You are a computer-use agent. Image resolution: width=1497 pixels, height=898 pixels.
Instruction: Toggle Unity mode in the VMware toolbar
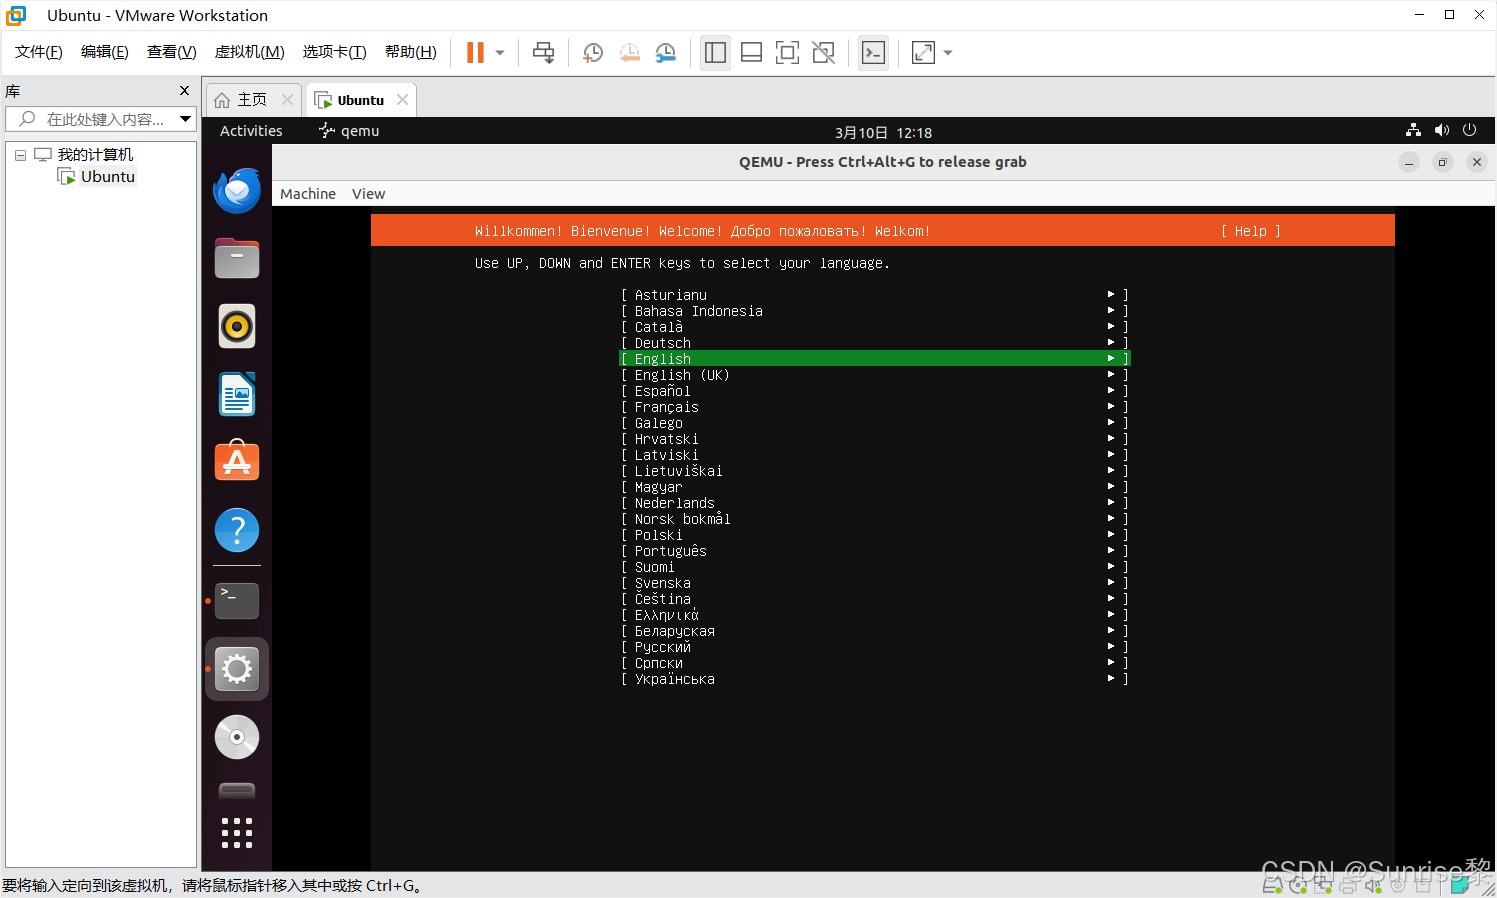pyautogui.click(x=823, y=53)
